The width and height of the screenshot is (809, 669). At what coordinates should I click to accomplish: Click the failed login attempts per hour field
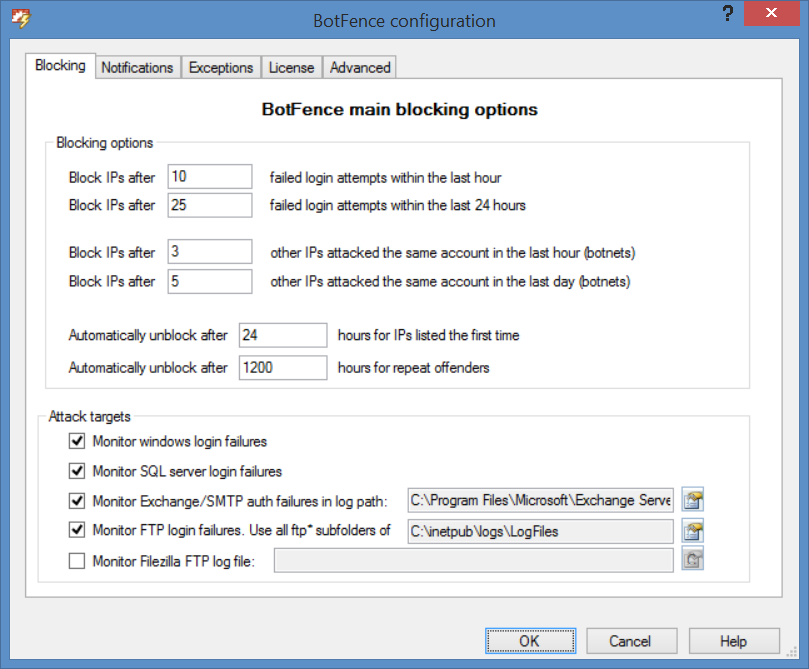(x=209, y=176)
